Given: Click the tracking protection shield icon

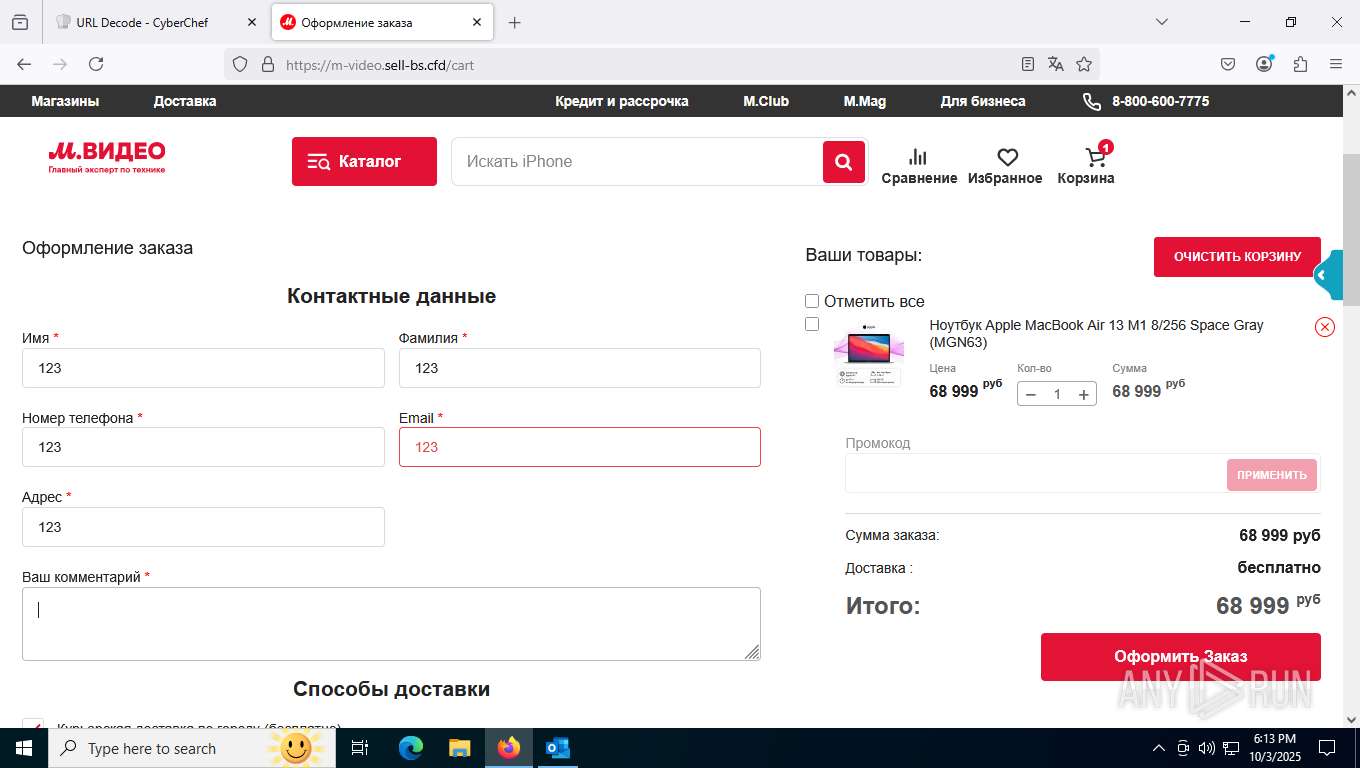Looking at the screenshot, I should click(x=240, y=64).
